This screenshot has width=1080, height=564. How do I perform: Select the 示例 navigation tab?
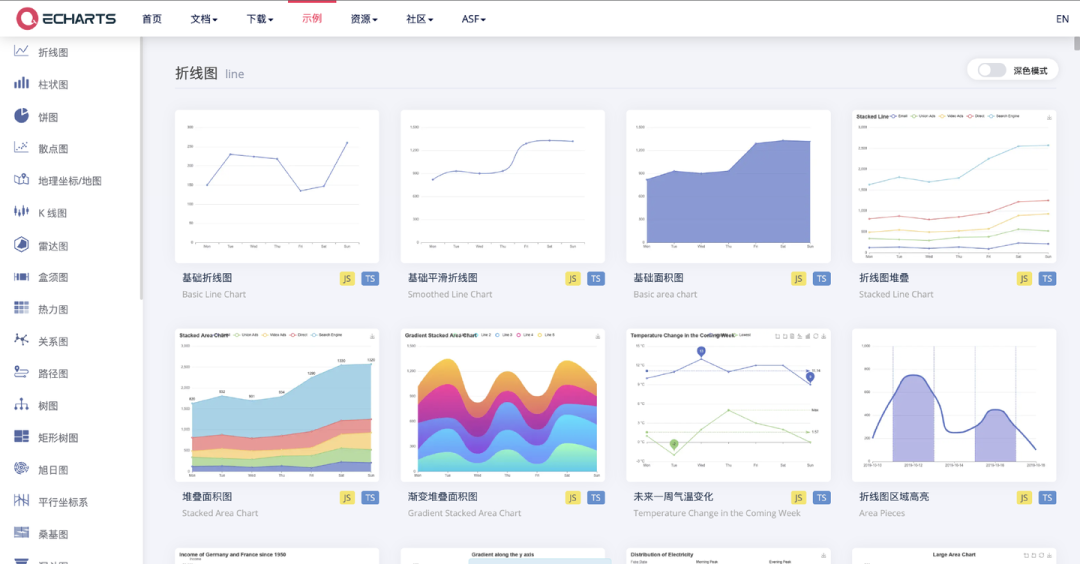click(312, 19)
